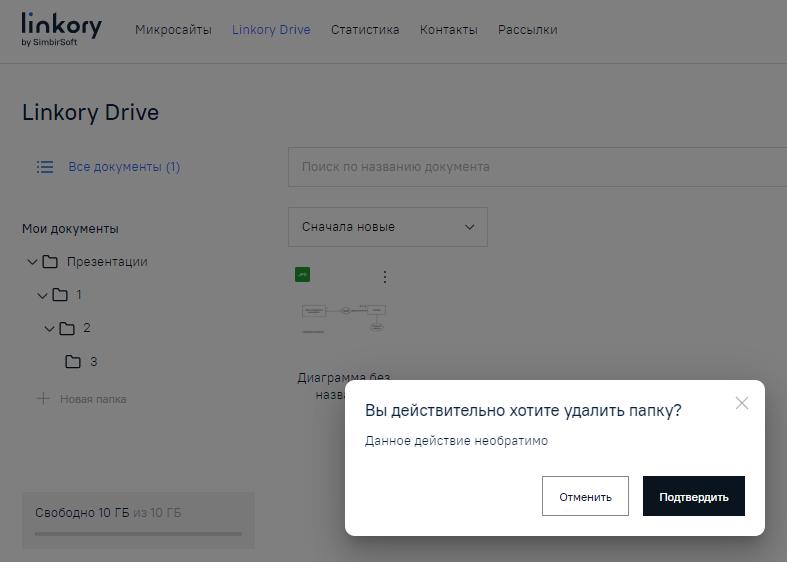Click the plus icon for Новая папка
This screenshot has width=787, height=562.
tap(43, 399)
